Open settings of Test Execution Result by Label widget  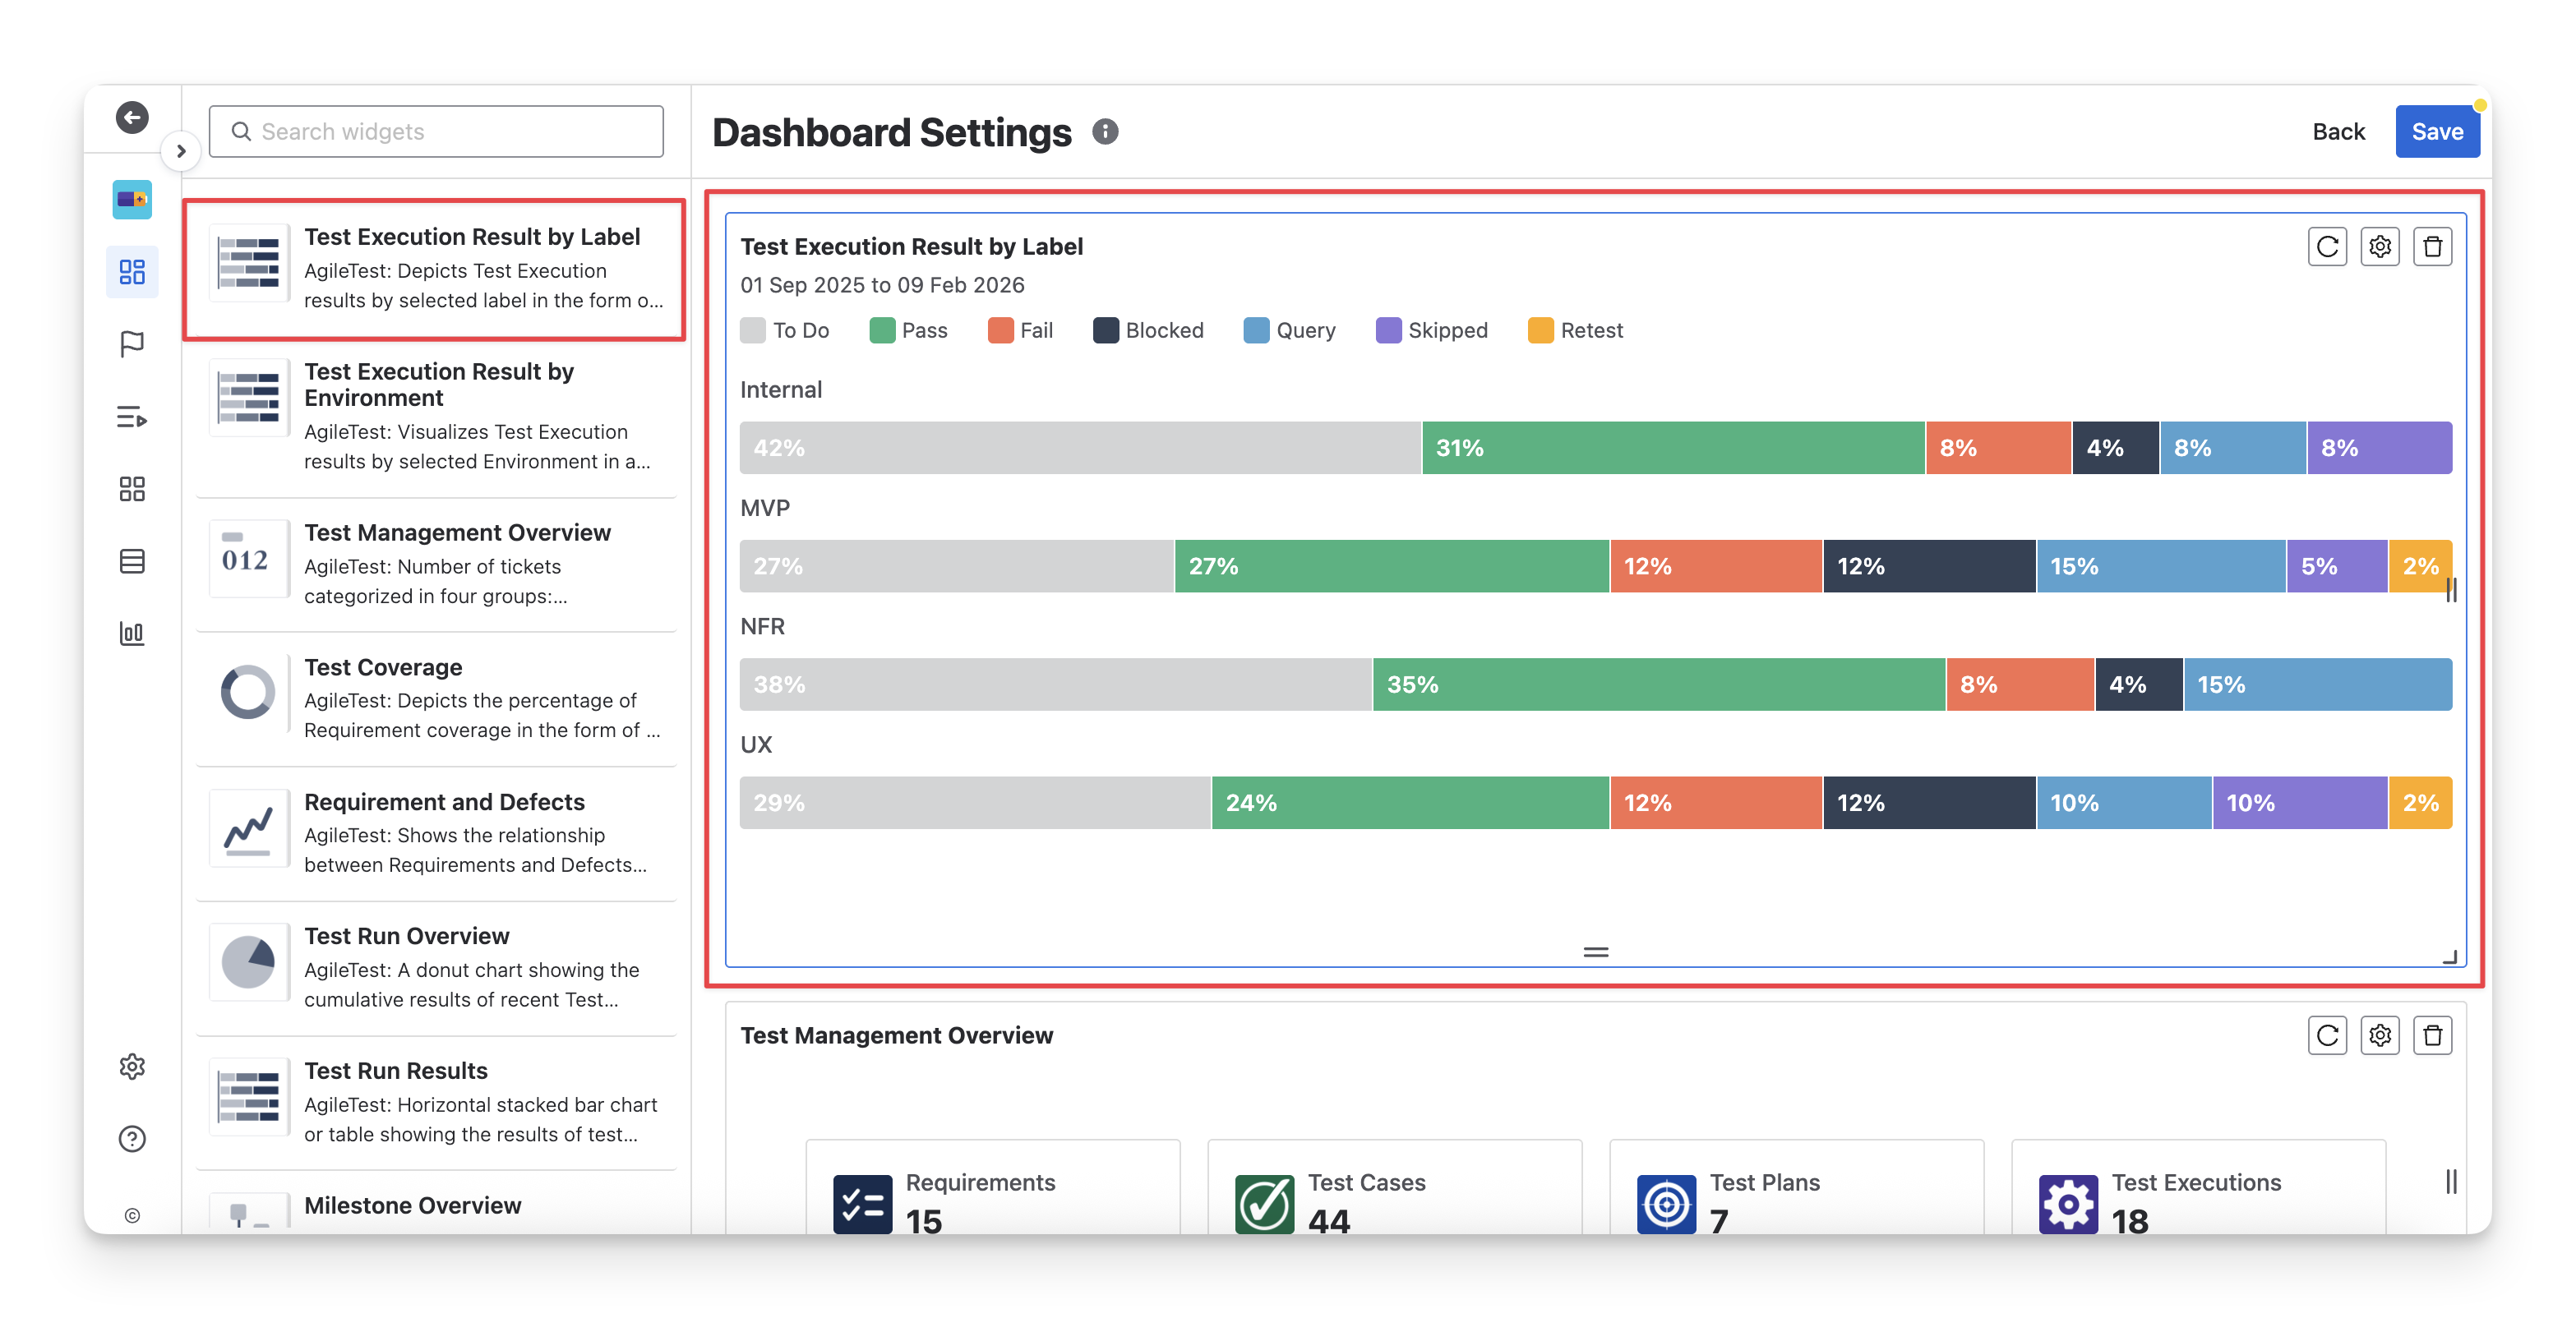(x=2379, y=247)
